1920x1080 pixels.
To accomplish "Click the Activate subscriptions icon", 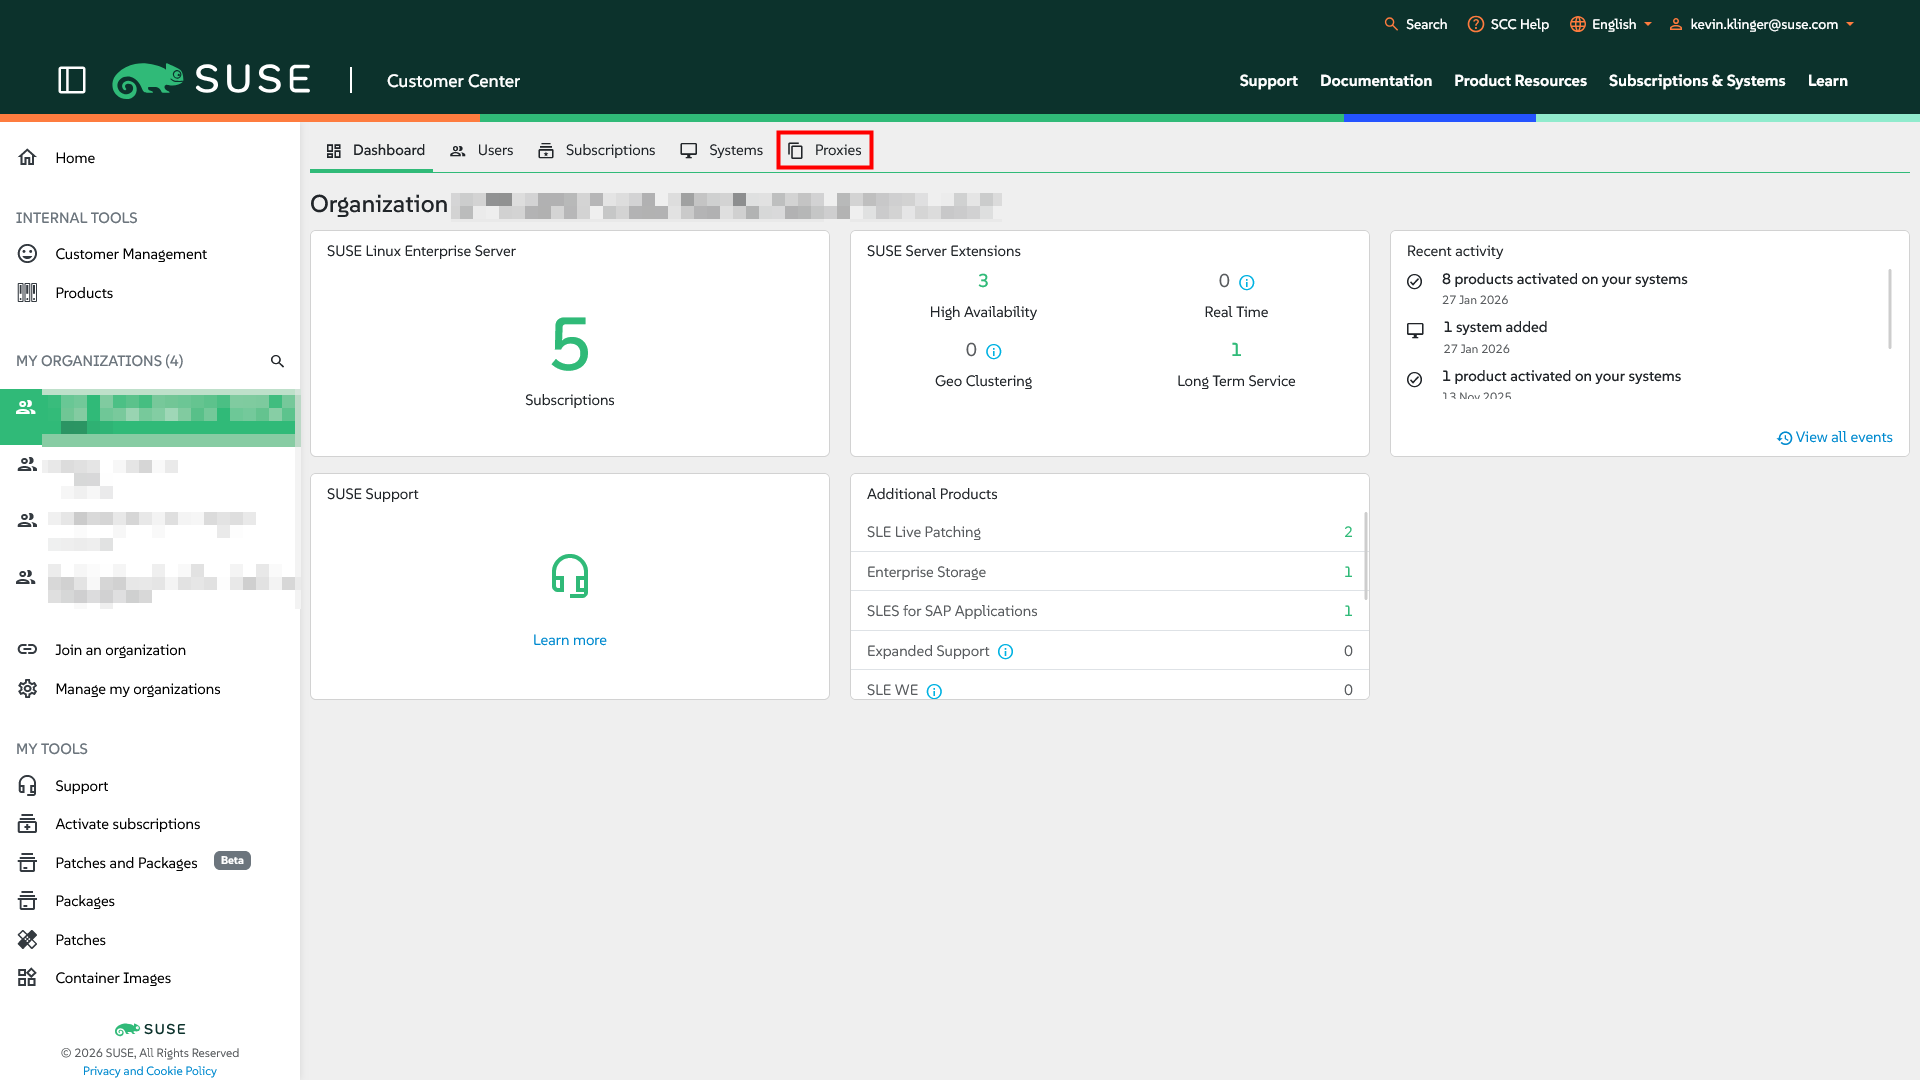I will pos(28,824).
